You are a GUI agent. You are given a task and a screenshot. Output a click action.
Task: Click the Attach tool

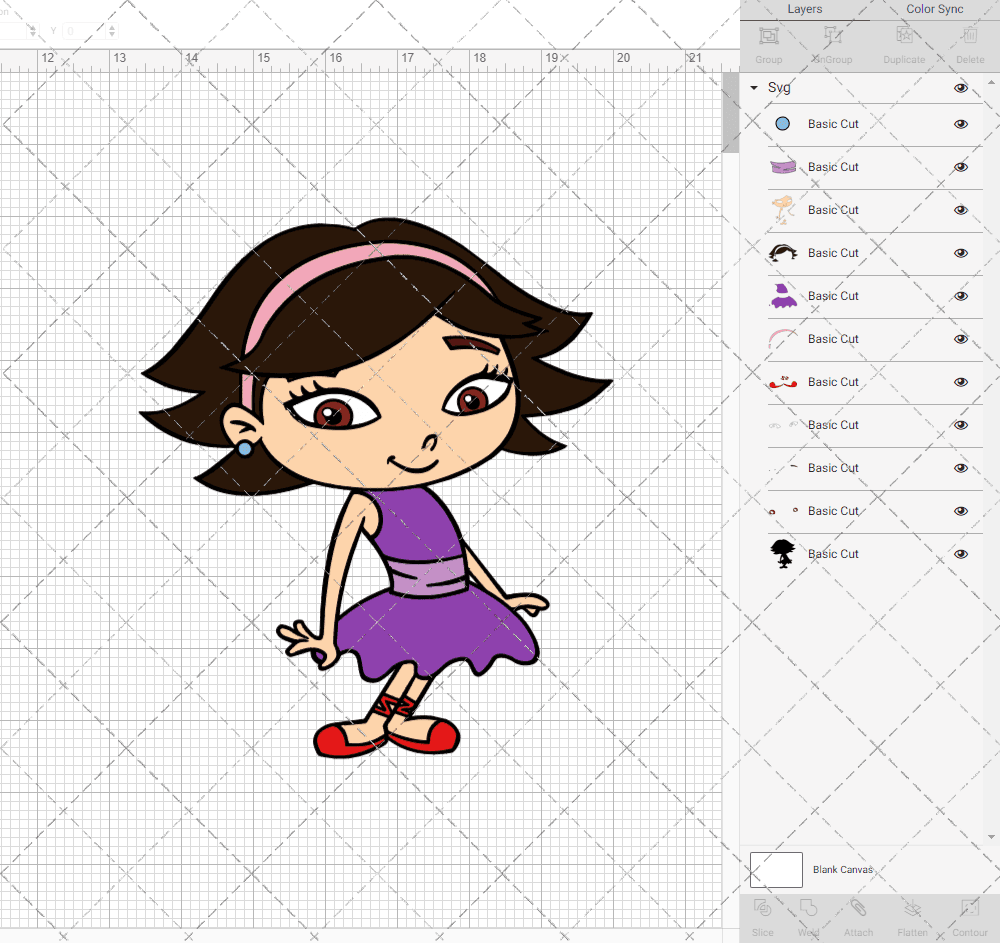858,915
